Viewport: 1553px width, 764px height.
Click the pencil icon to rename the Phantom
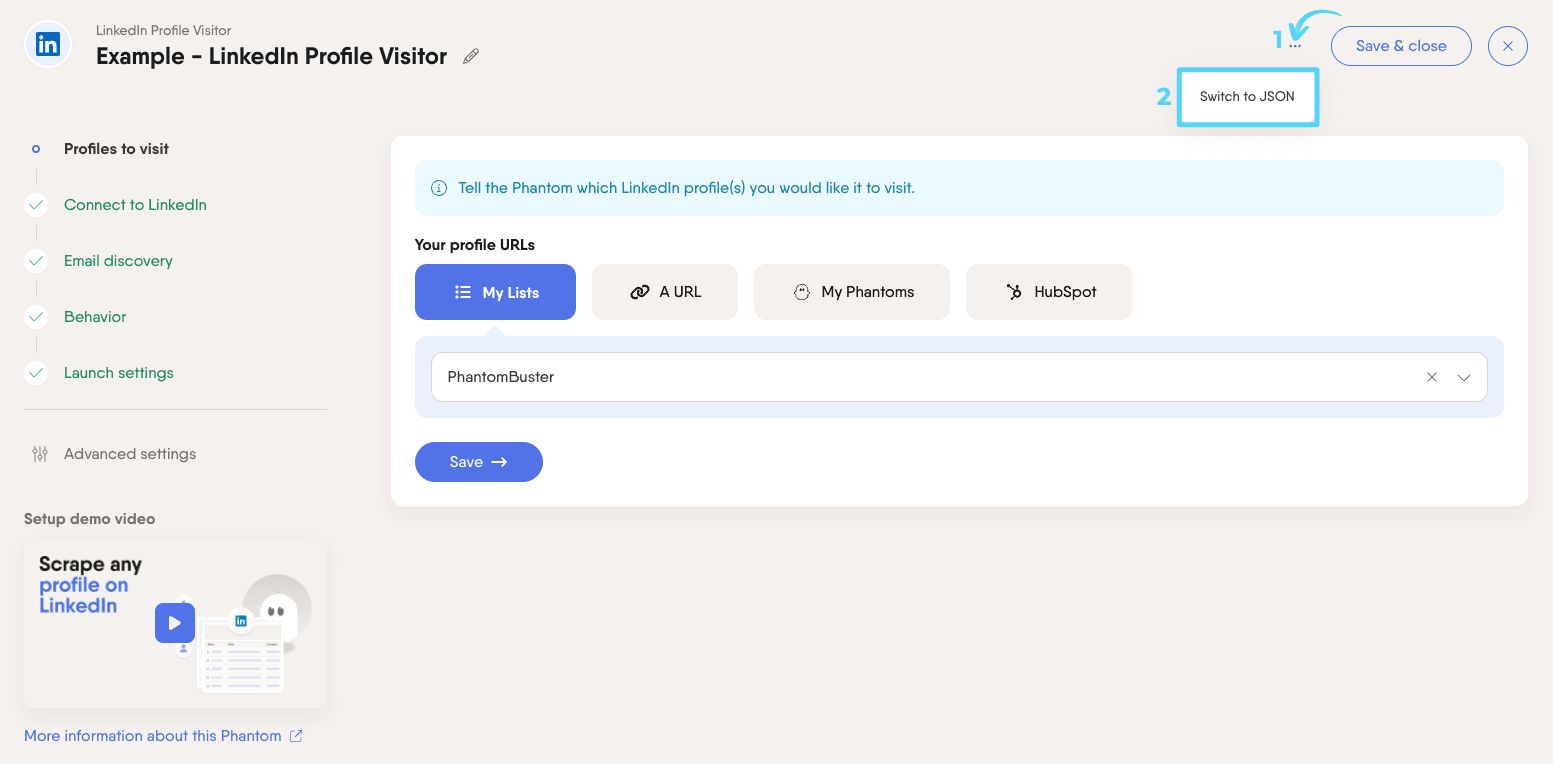(x=470, y=56)
